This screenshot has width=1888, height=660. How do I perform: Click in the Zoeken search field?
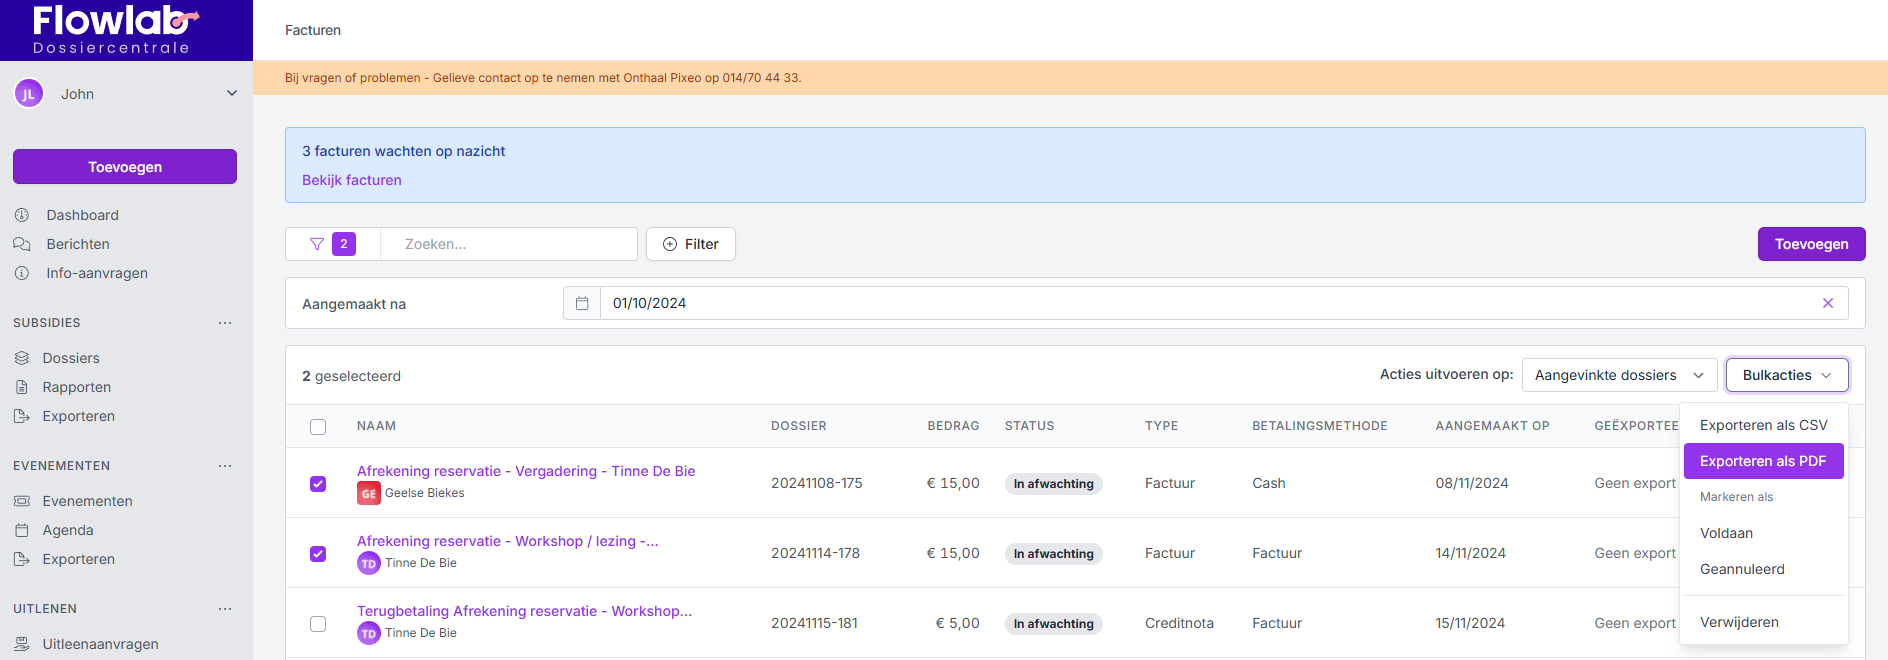pos(510,244)
